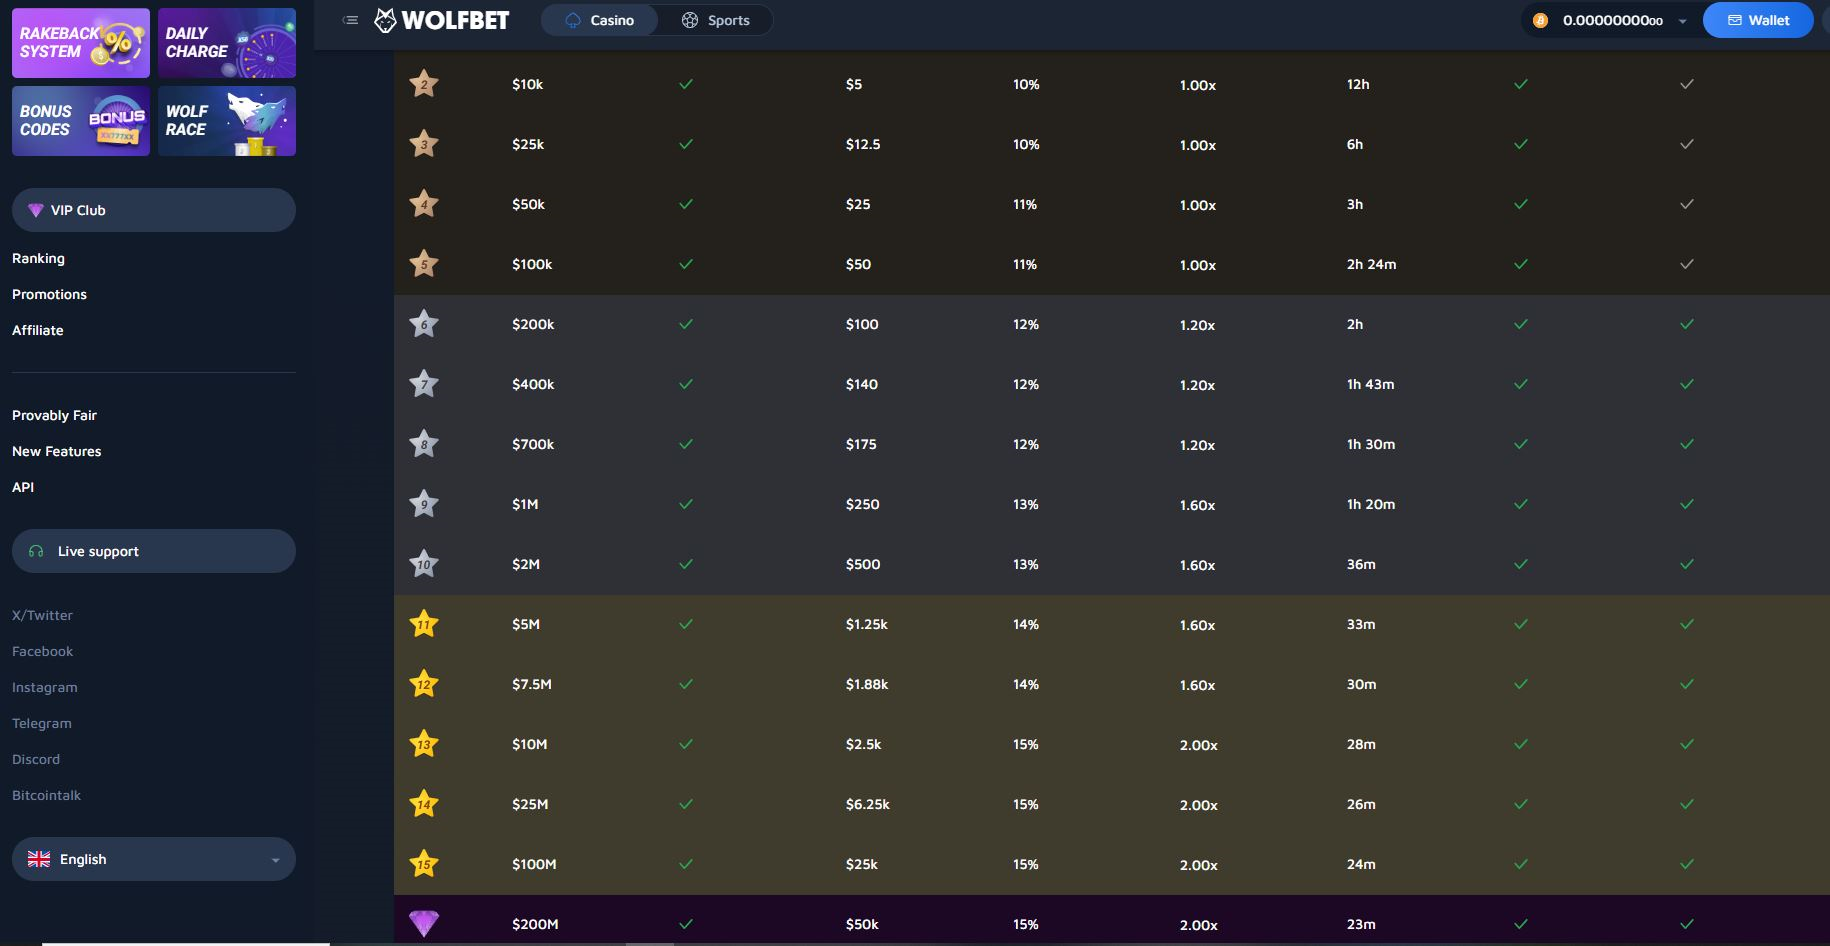
Task: Open the Daily Charge banner
Action: click(227, 43)
